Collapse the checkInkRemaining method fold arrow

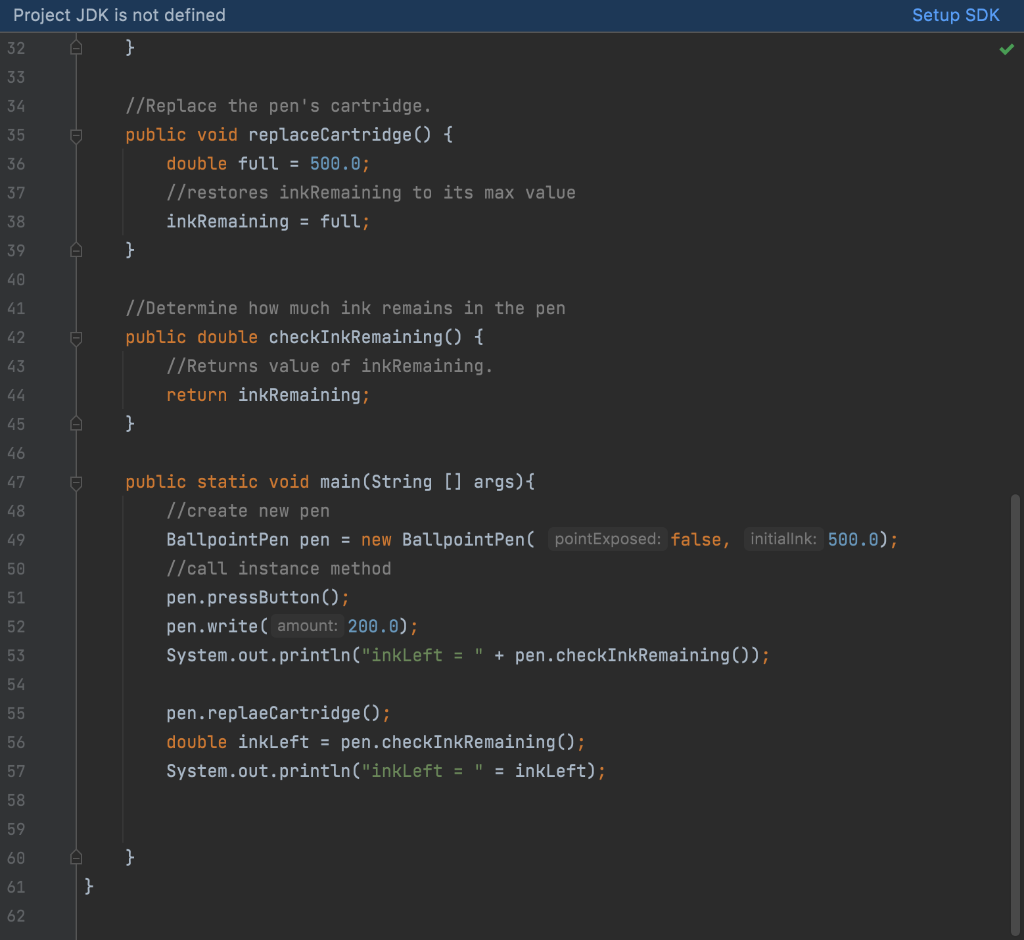coord(75,337)
